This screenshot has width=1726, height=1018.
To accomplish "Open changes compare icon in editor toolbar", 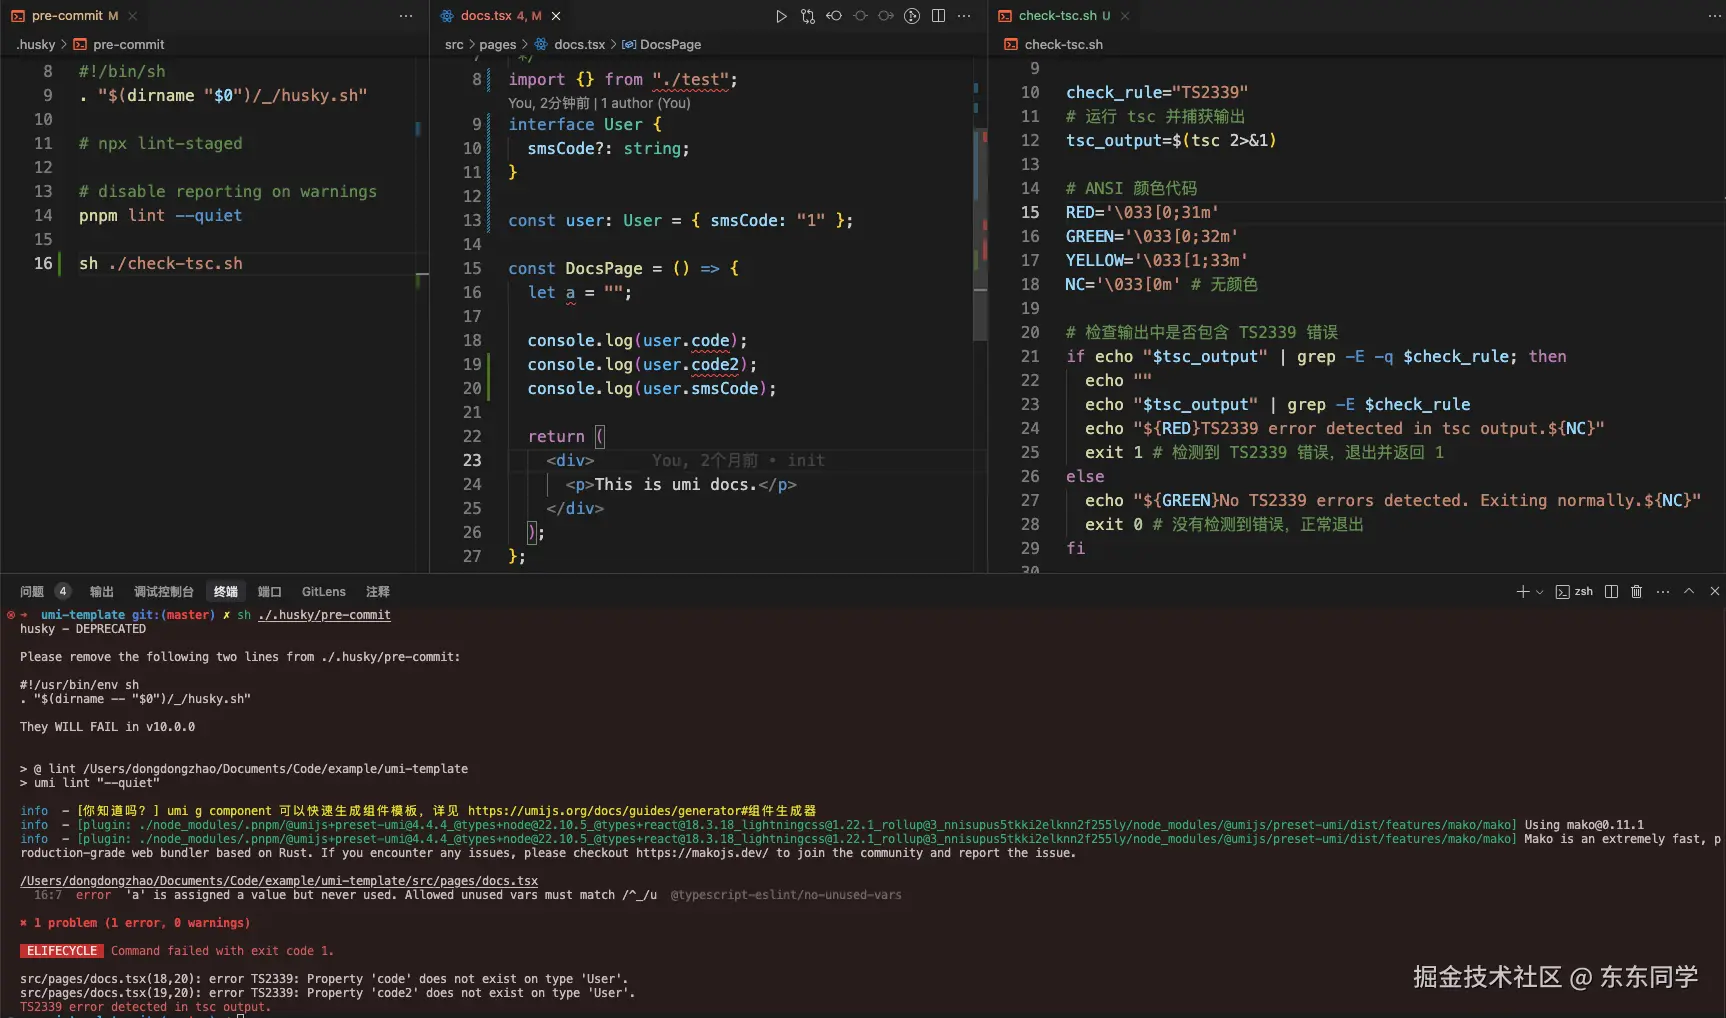I will click(x=808, y=16).
